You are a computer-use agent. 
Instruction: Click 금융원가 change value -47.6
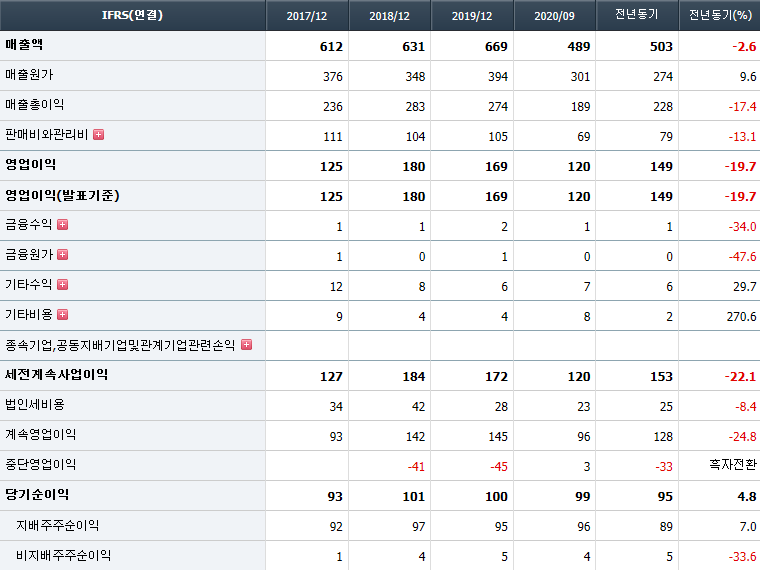tap(742, 256)
